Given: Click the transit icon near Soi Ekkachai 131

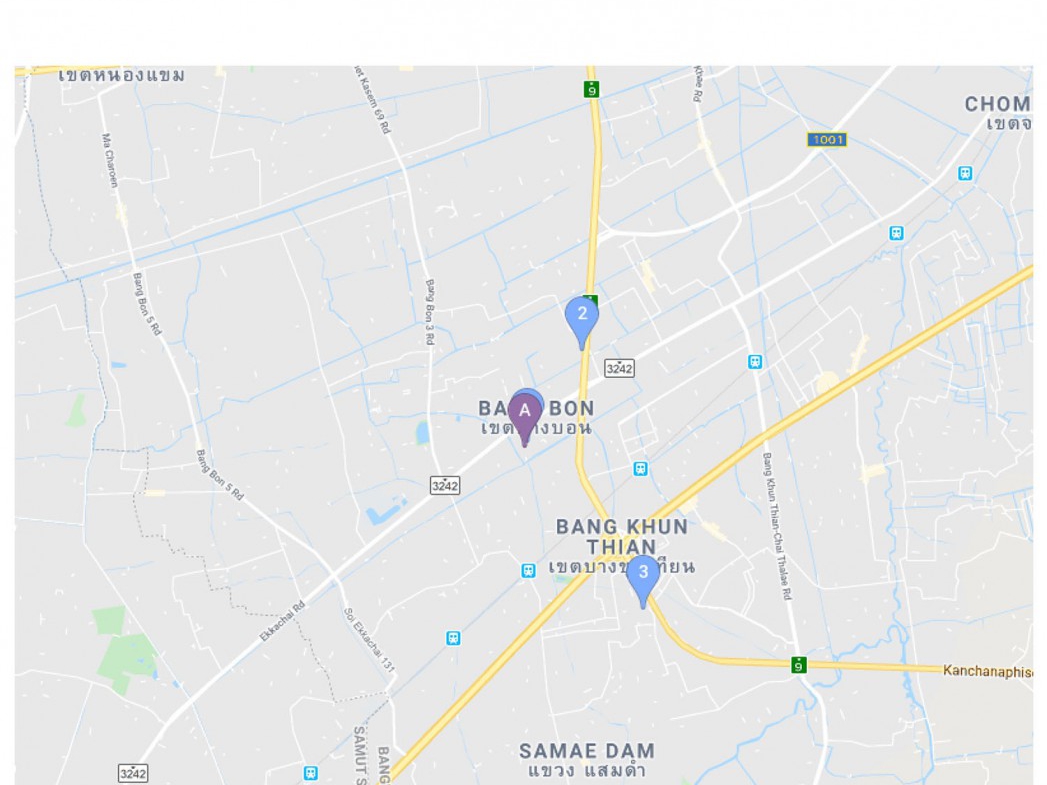Looking at the screenshot, I should 453,638.
